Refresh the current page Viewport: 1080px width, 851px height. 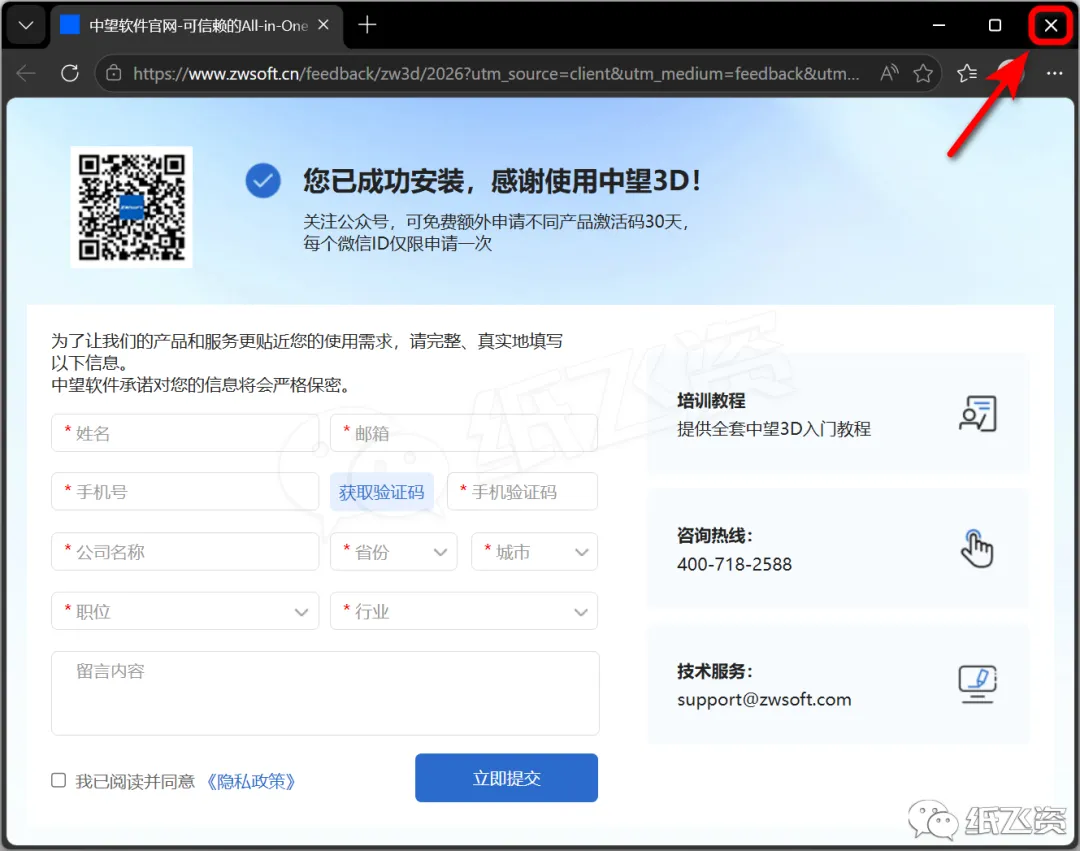[x=70, y=73]
